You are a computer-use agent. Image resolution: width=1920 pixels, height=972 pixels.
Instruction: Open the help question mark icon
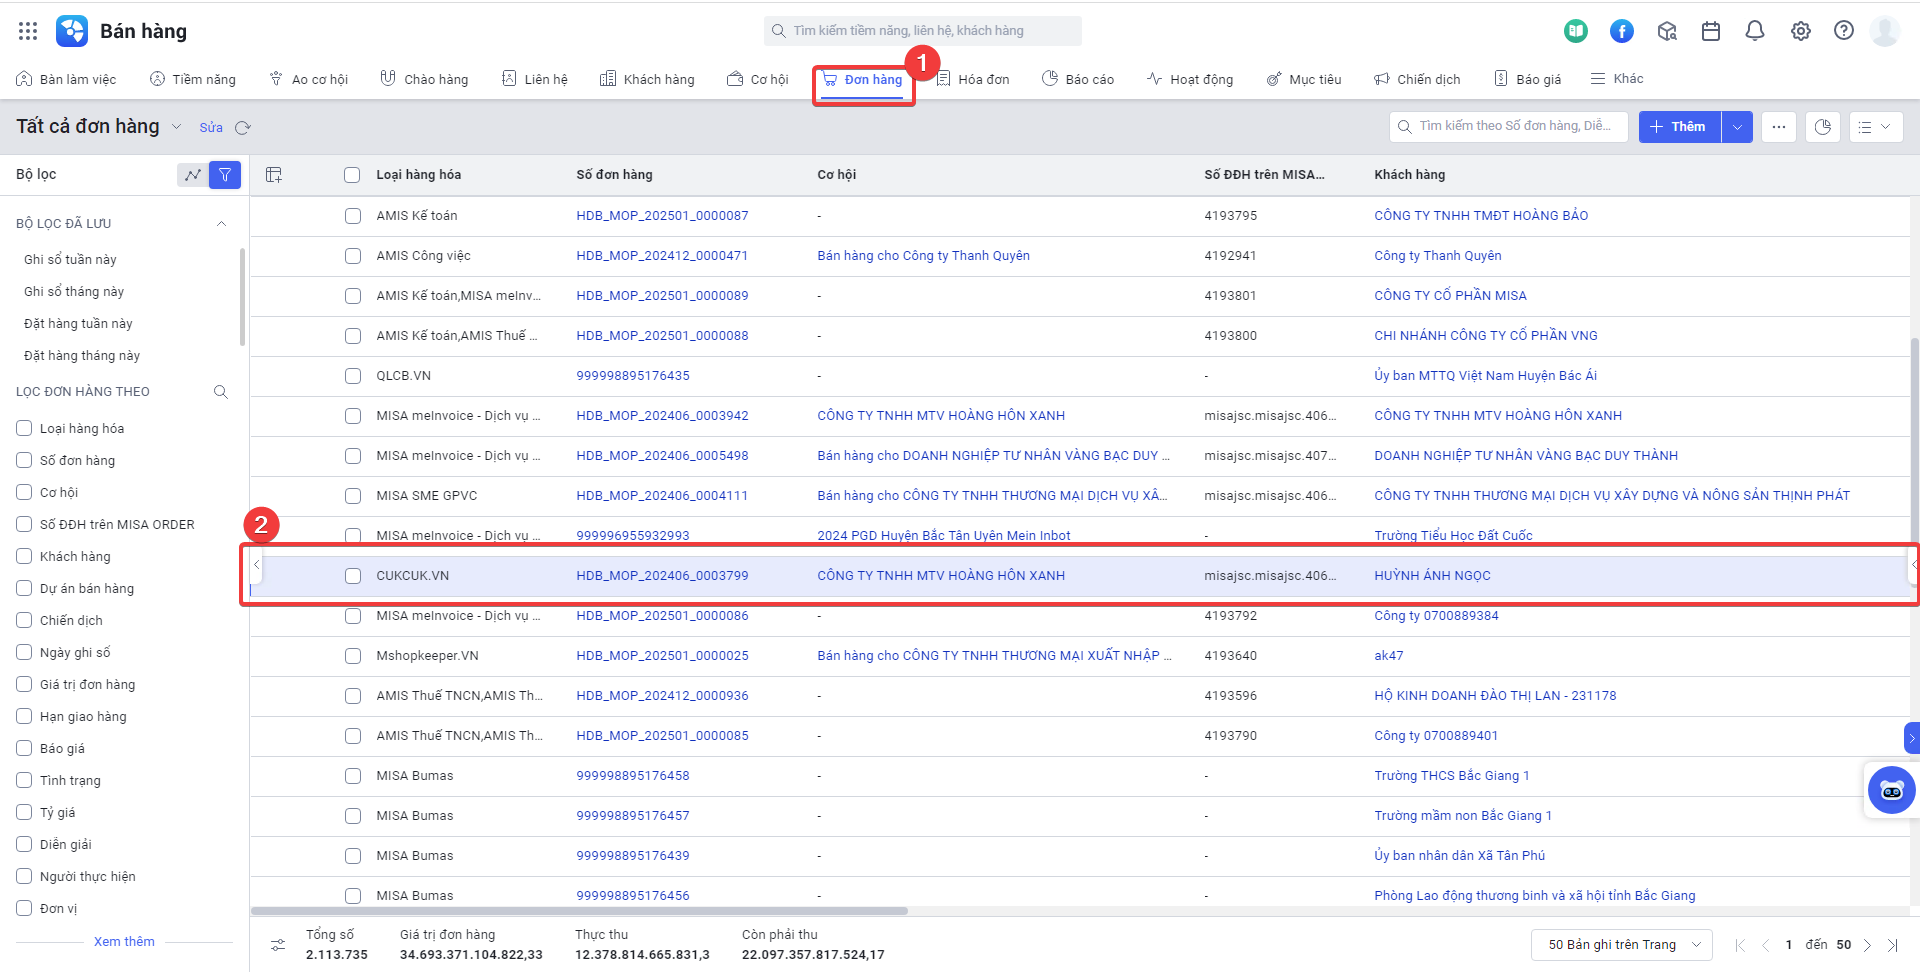point(1844,31)
